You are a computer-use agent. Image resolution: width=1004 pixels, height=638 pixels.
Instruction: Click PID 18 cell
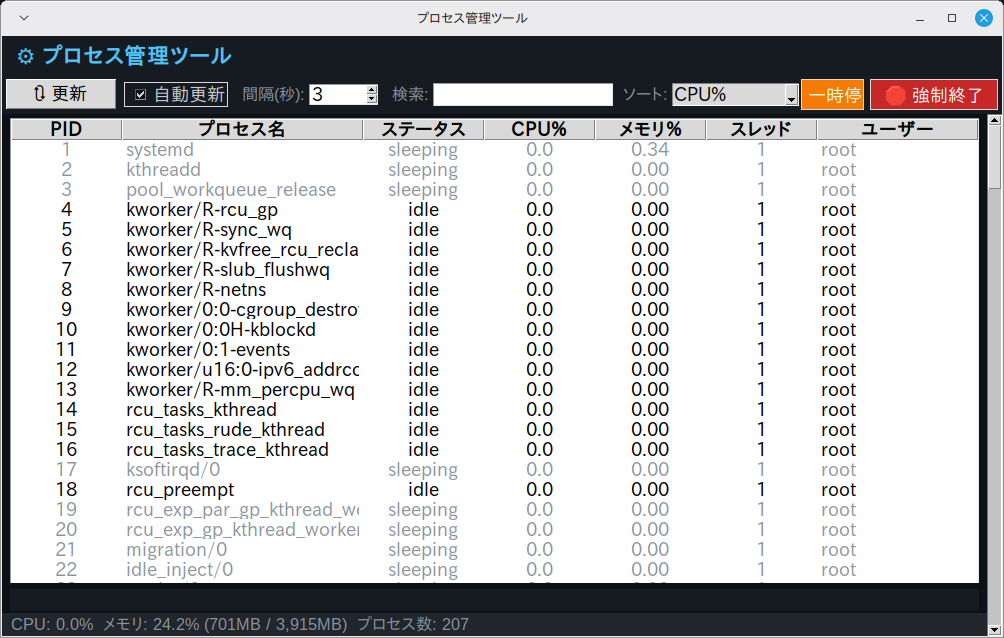tap(67, 489)
